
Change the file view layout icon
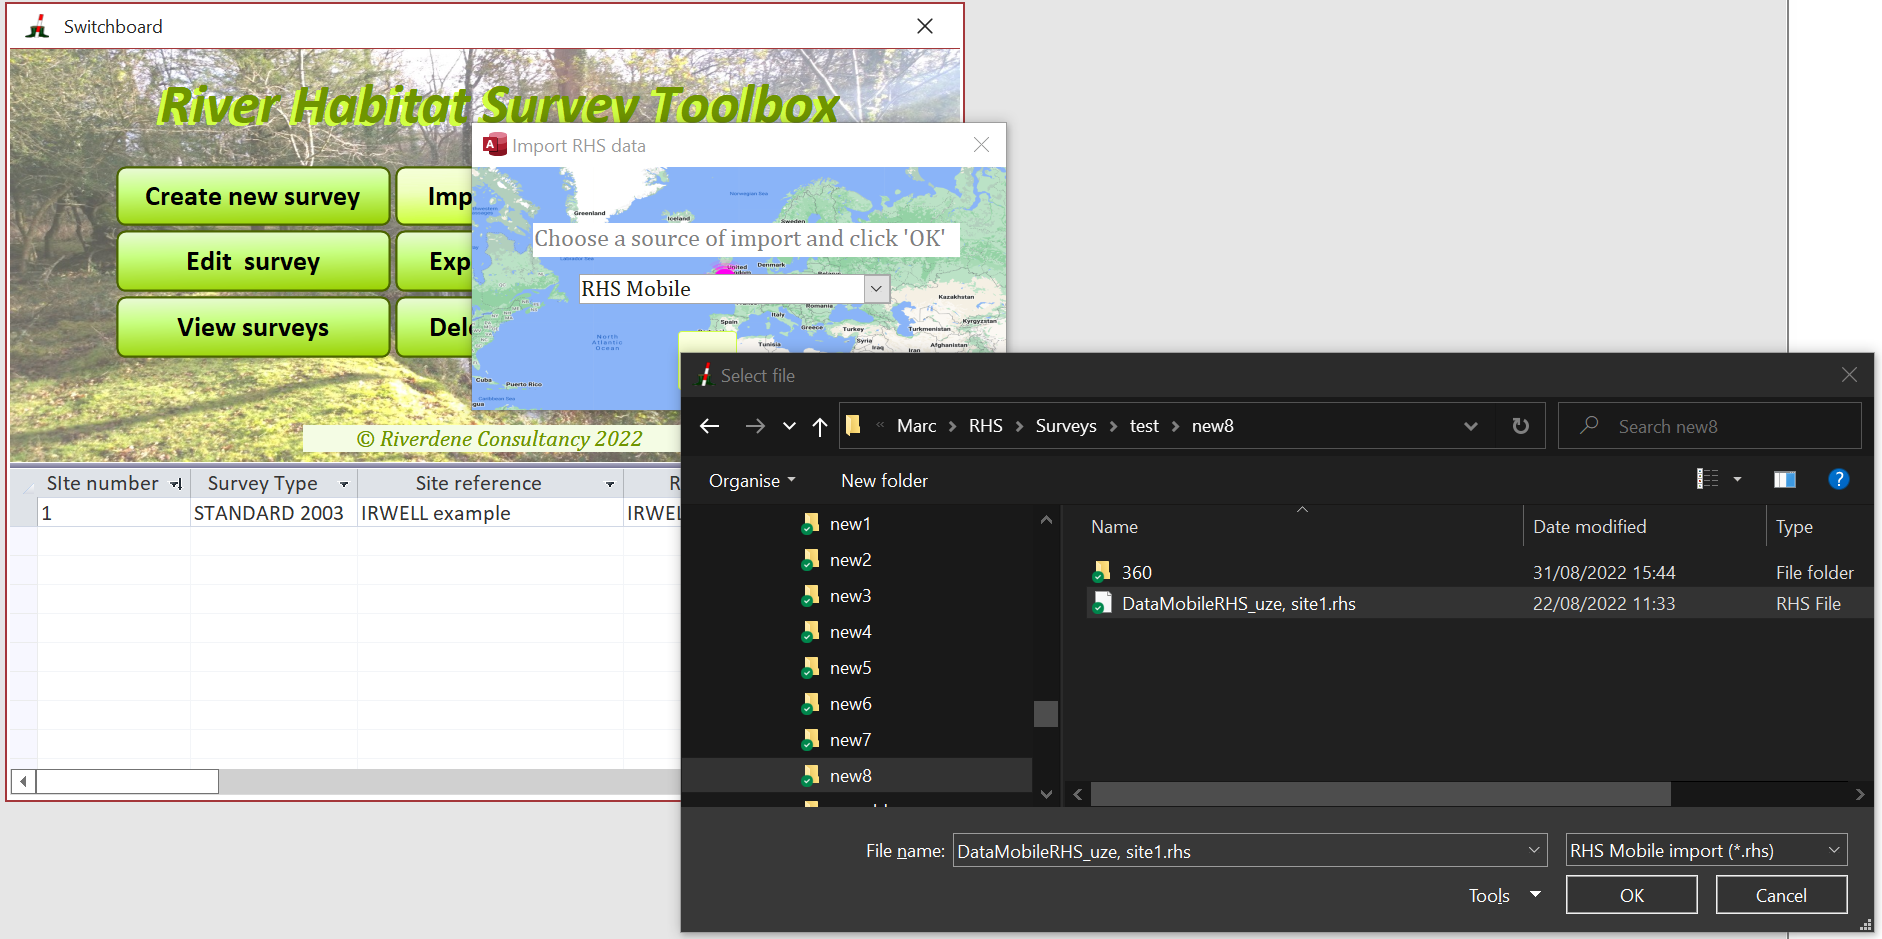(1707, 480)
